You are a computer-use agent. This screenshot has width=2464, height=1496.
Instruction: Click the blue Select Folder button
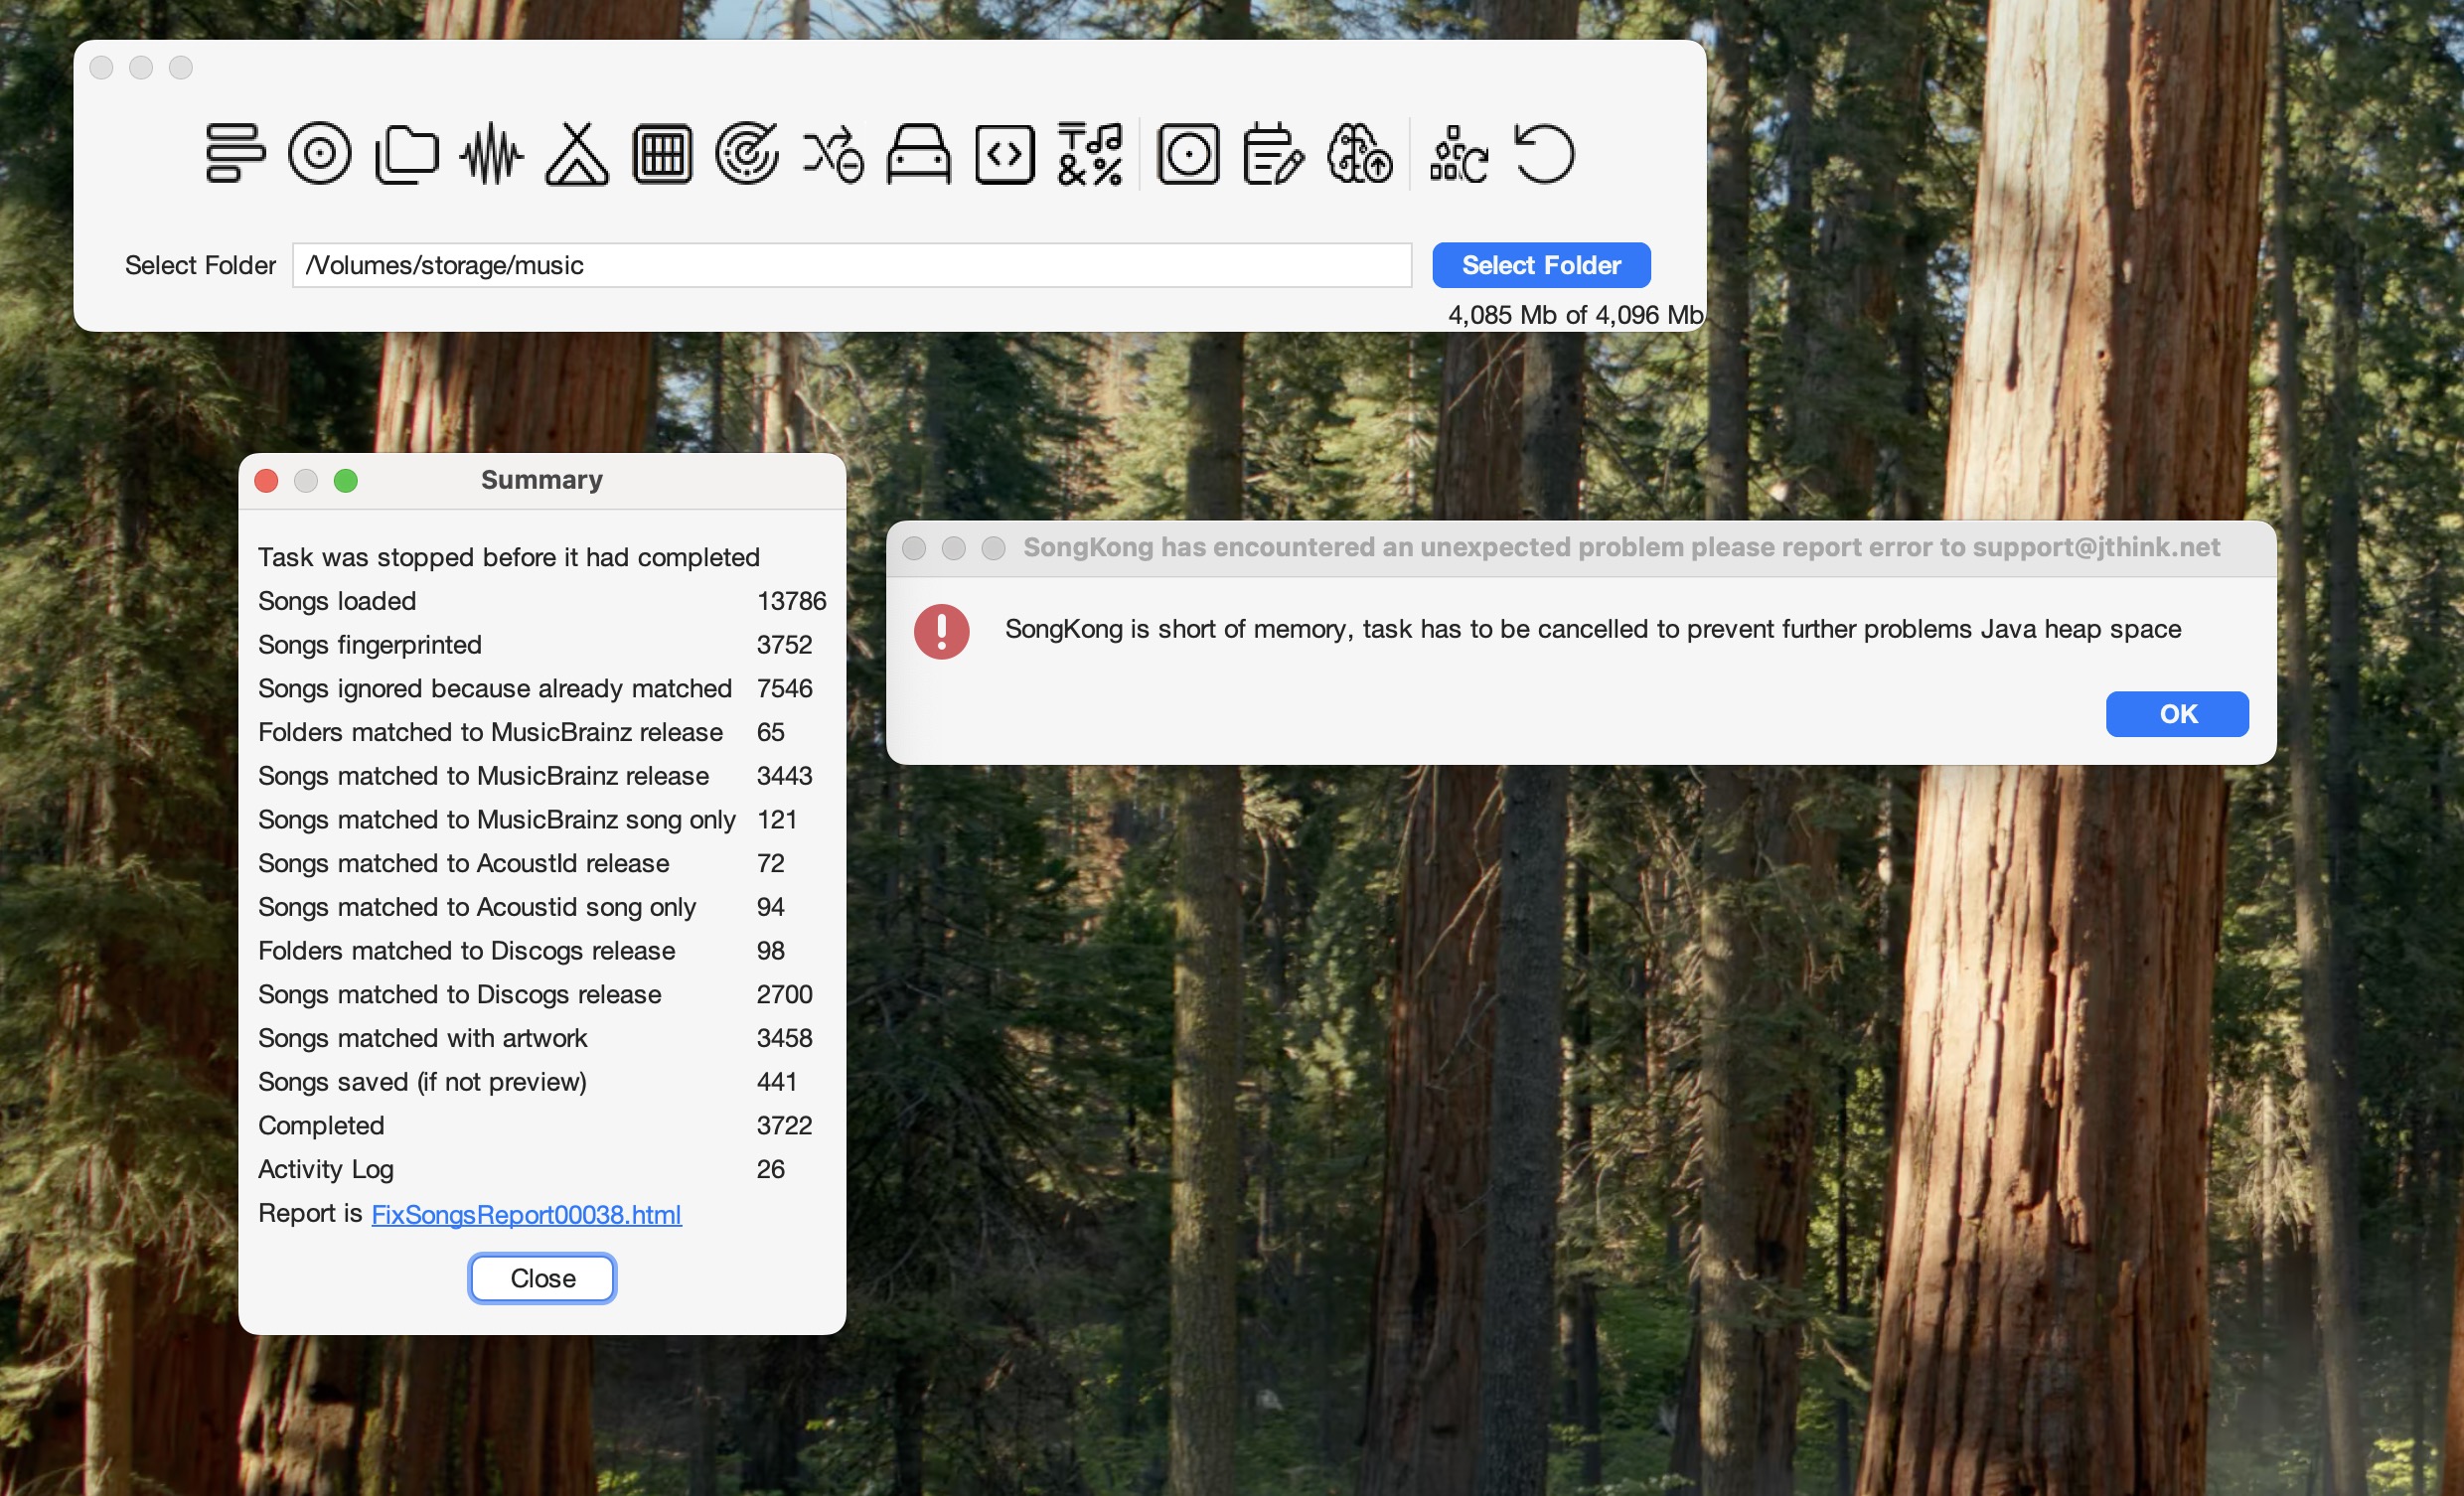[x=1541, y=265]
